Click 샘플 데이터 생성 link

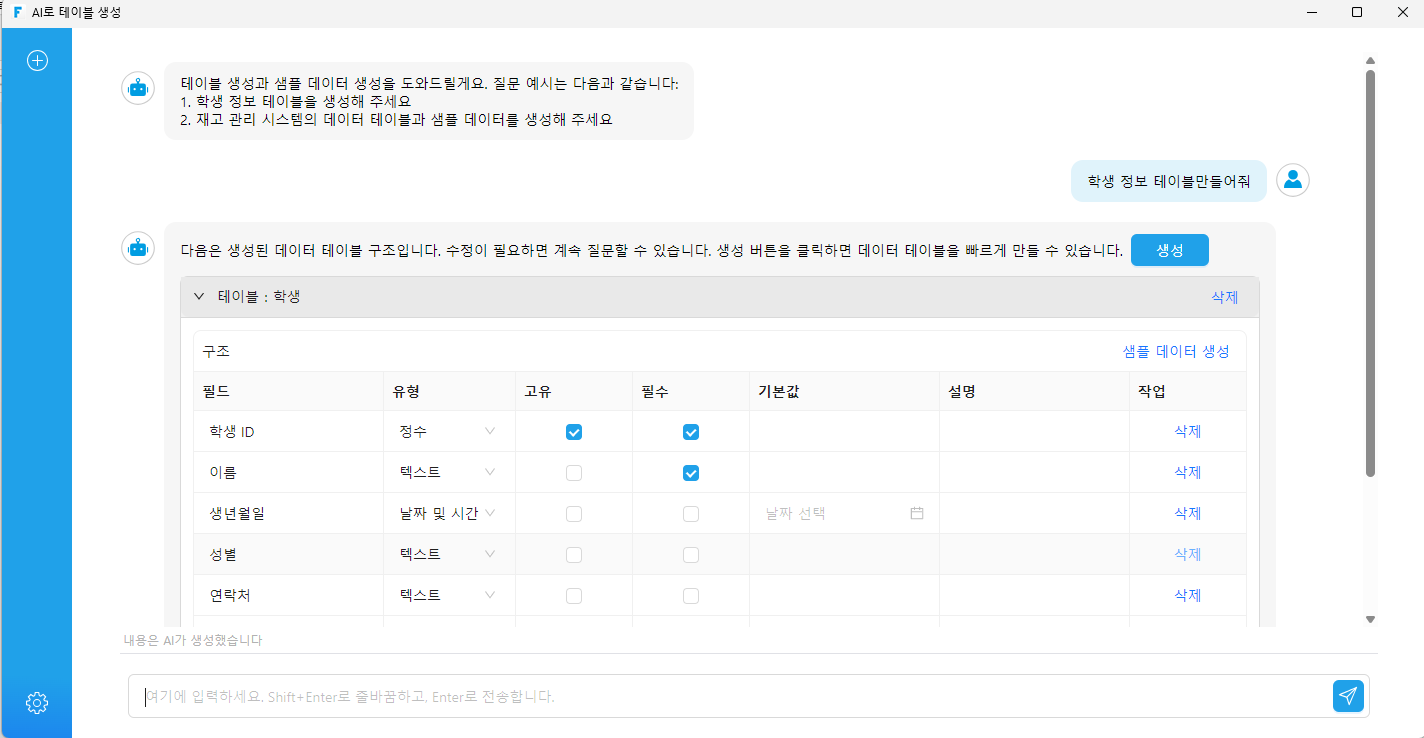[1176, 351]
